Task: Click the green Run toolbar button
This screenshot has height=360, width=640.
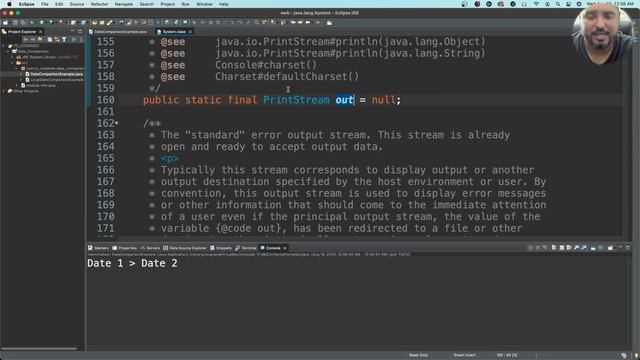Action: [x=42, y=22]
